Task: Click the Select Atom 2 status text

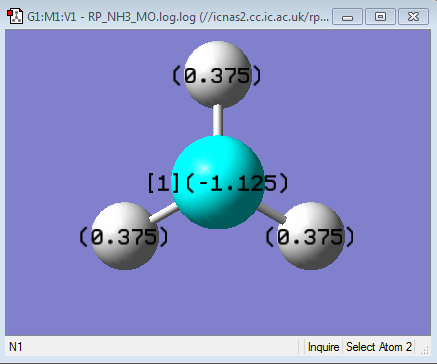Action: click(x=379, y=347)
